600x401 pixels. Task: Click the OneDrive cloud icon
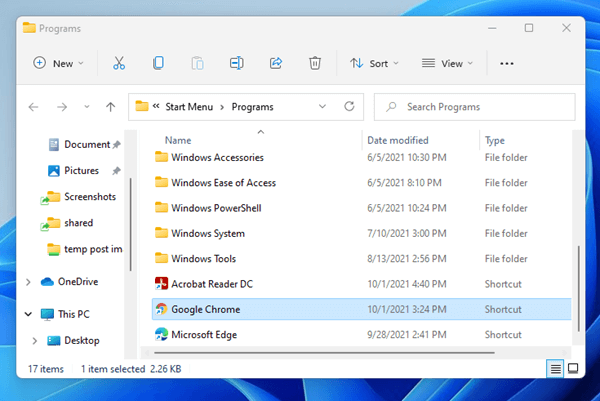pyautogui.click(x=47, y=282)
